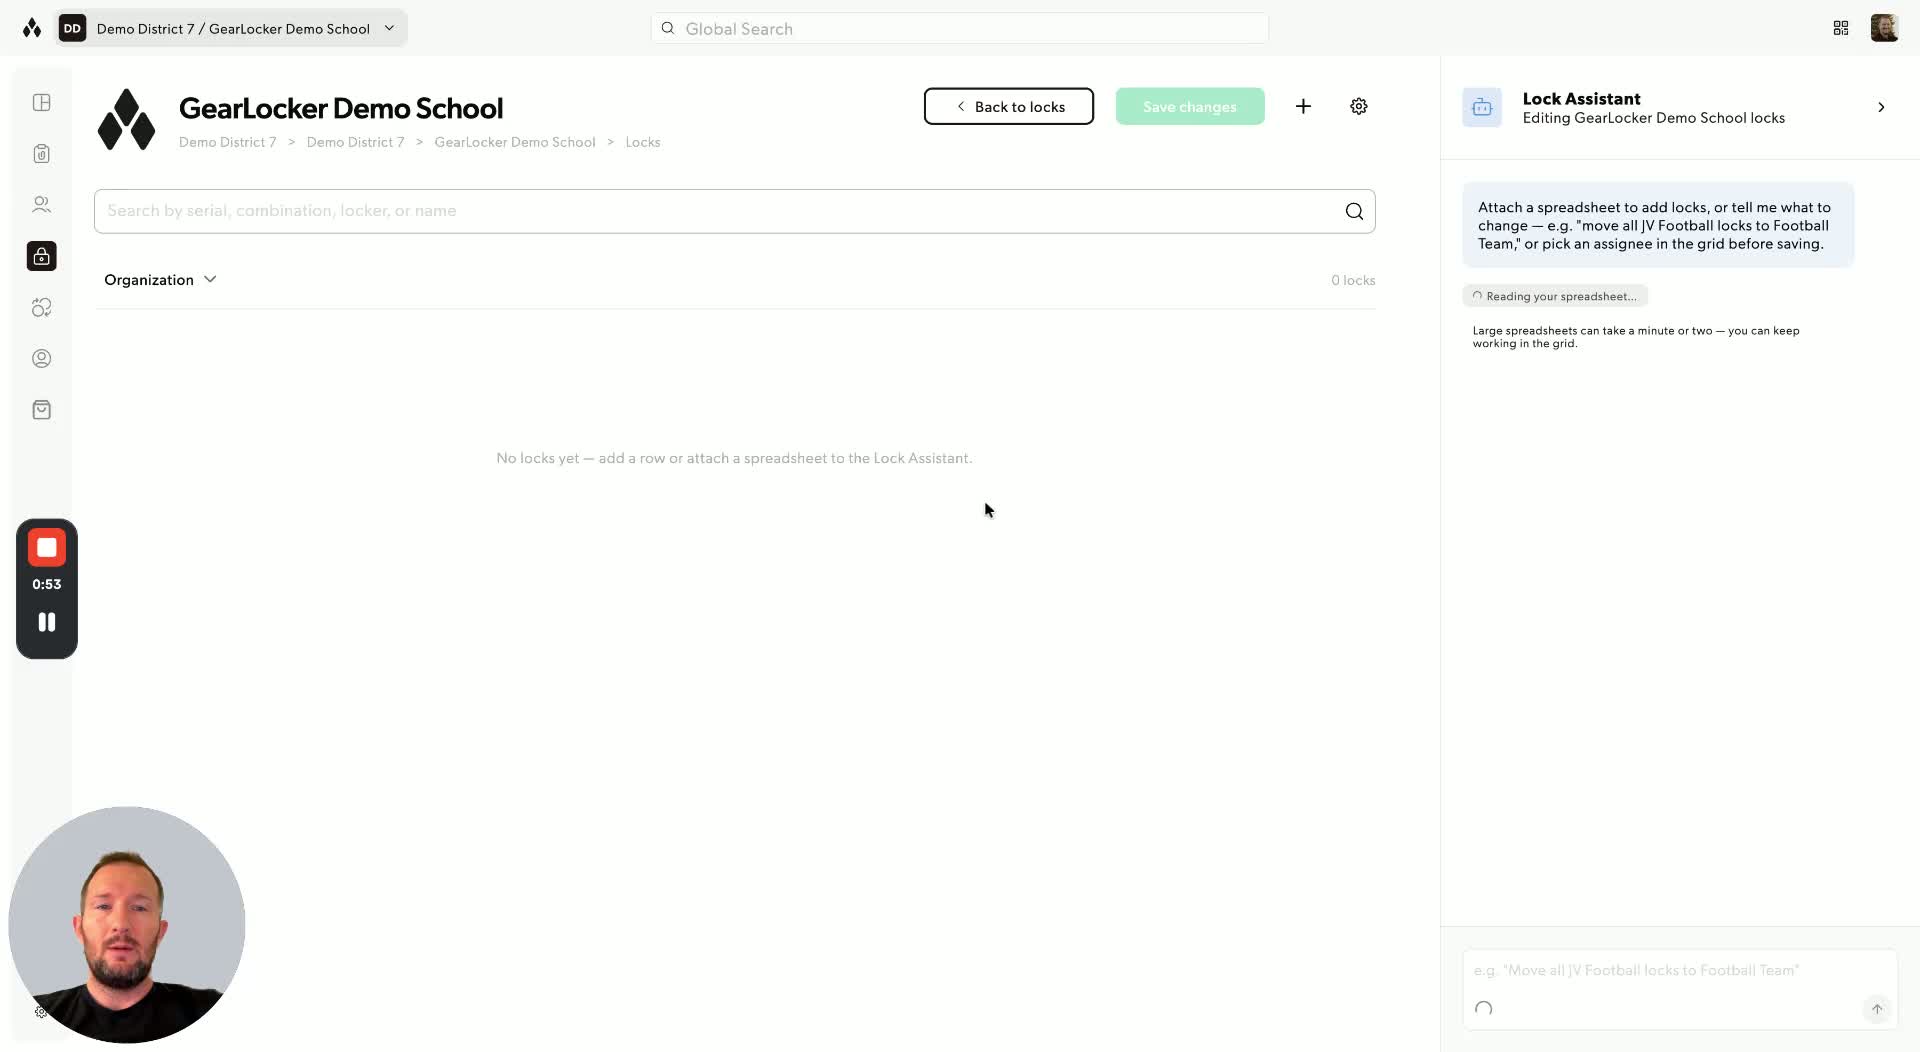1920x1052 pixels.
Task: Pause the screen recording
Action: [47, 622]
